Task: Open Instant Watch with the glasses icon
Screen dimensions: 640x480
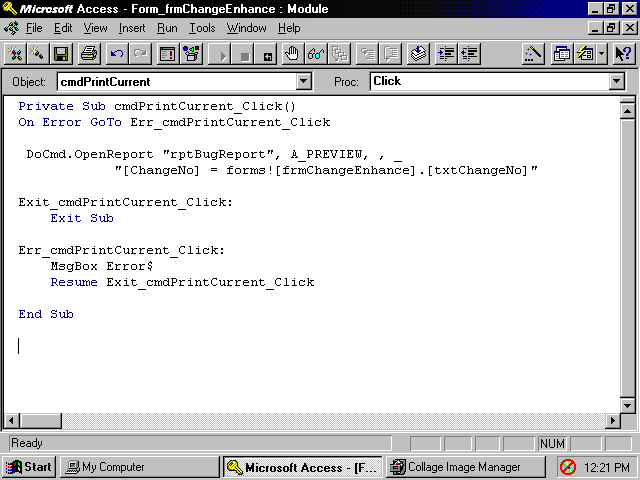Action: coord(316,54)
